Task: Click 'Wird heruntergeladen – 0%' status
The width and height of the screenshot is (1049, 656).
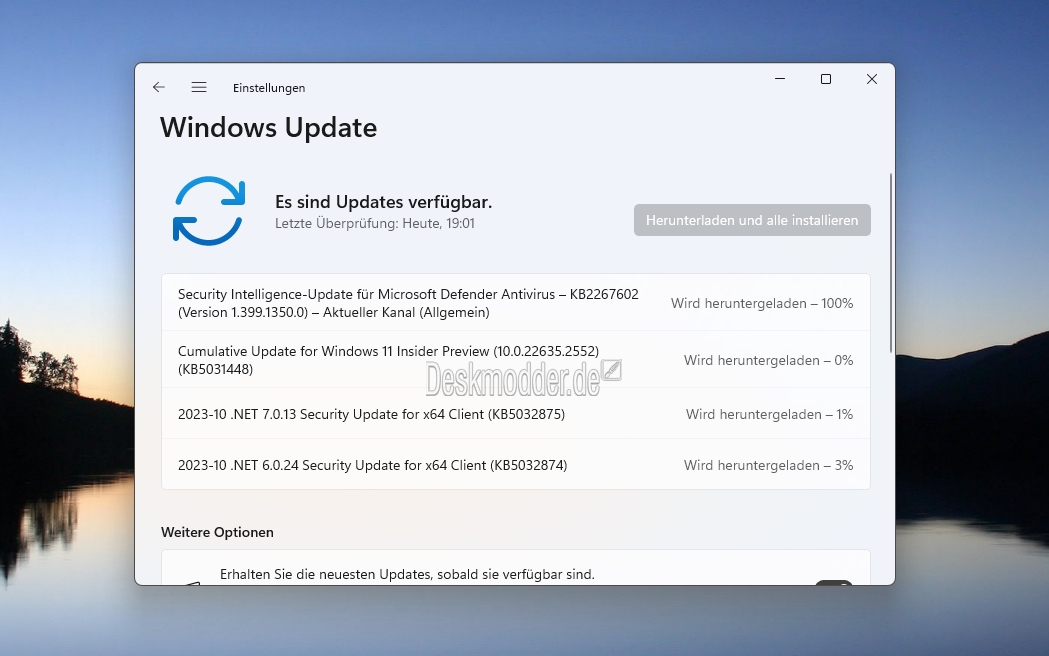Action: click(768, 360)
